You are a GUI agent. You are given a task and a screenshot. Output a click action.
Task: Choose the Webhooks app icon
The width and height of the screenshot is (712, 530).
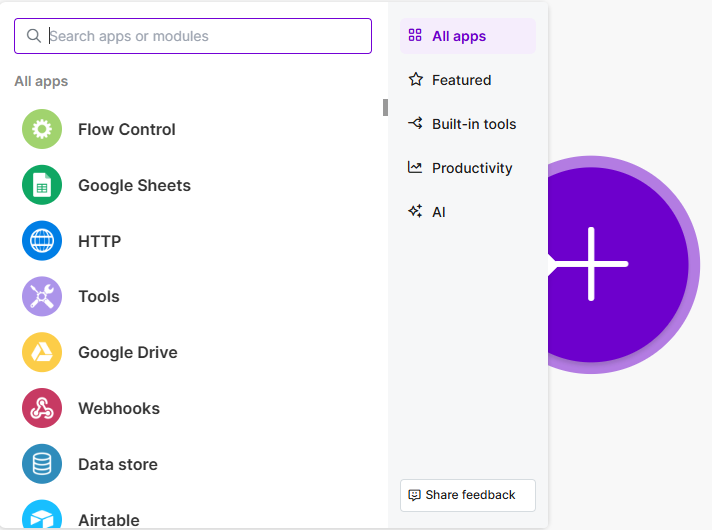tap(42, 408)
